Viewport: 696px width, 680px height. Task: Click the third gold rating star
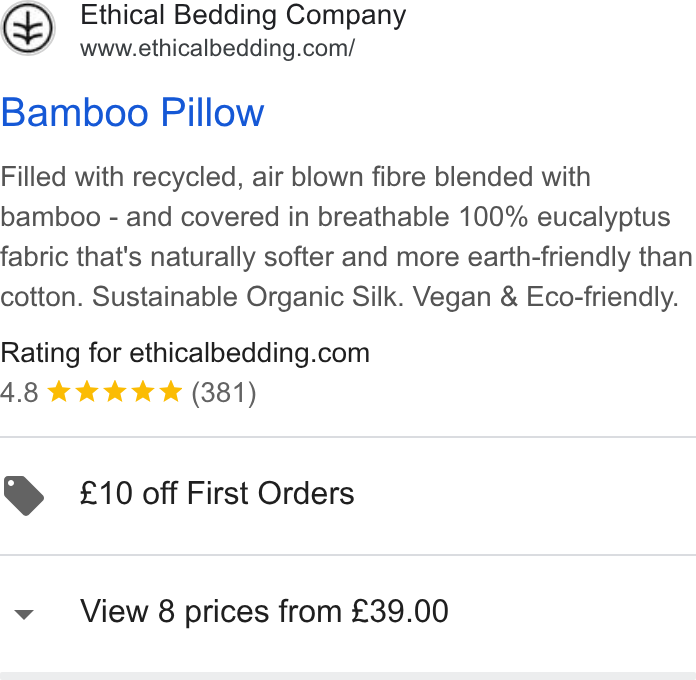115,392
